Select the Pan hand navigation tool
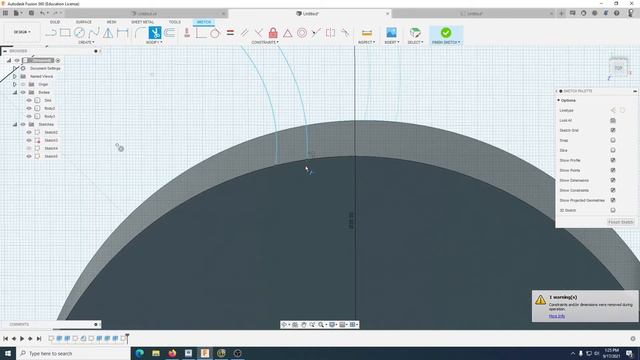 (303, 324)
